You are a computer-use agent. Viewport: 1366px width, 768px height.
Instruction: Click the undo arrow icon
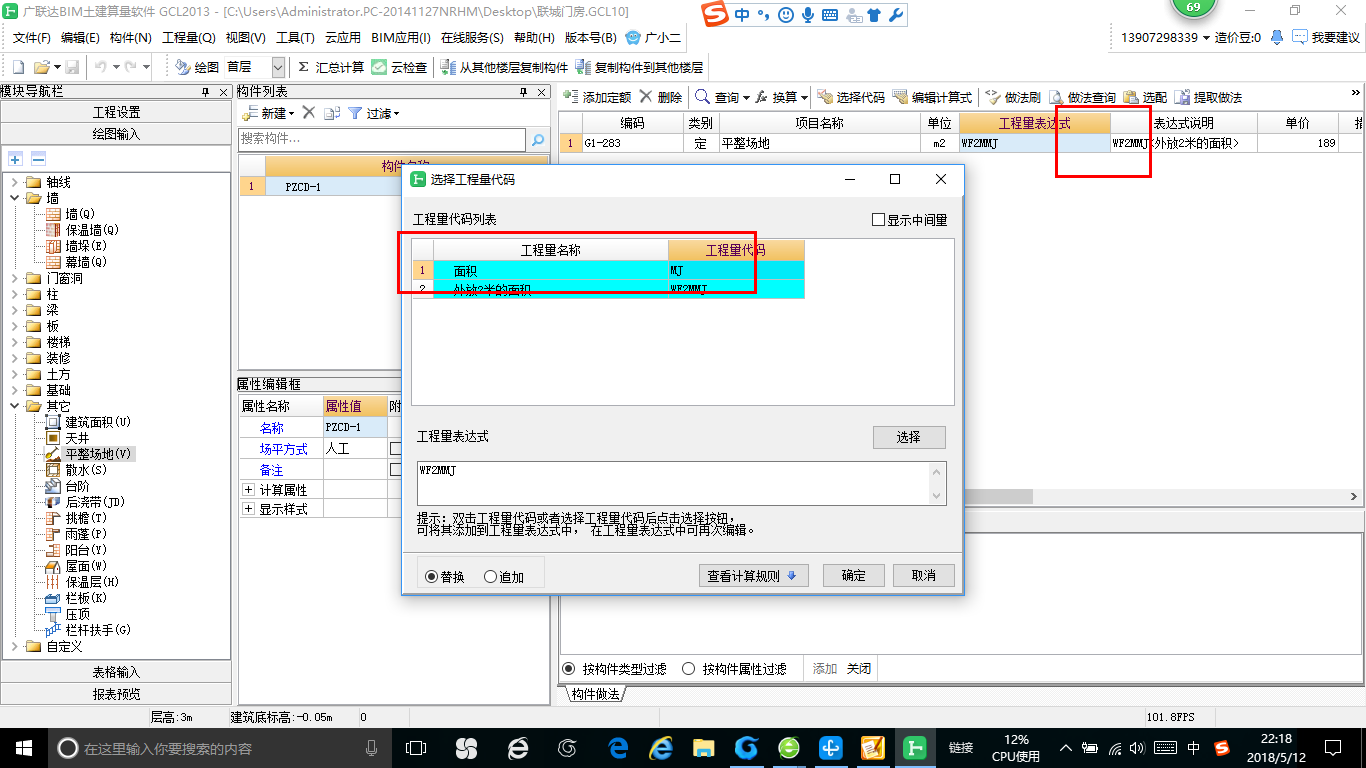101,67
